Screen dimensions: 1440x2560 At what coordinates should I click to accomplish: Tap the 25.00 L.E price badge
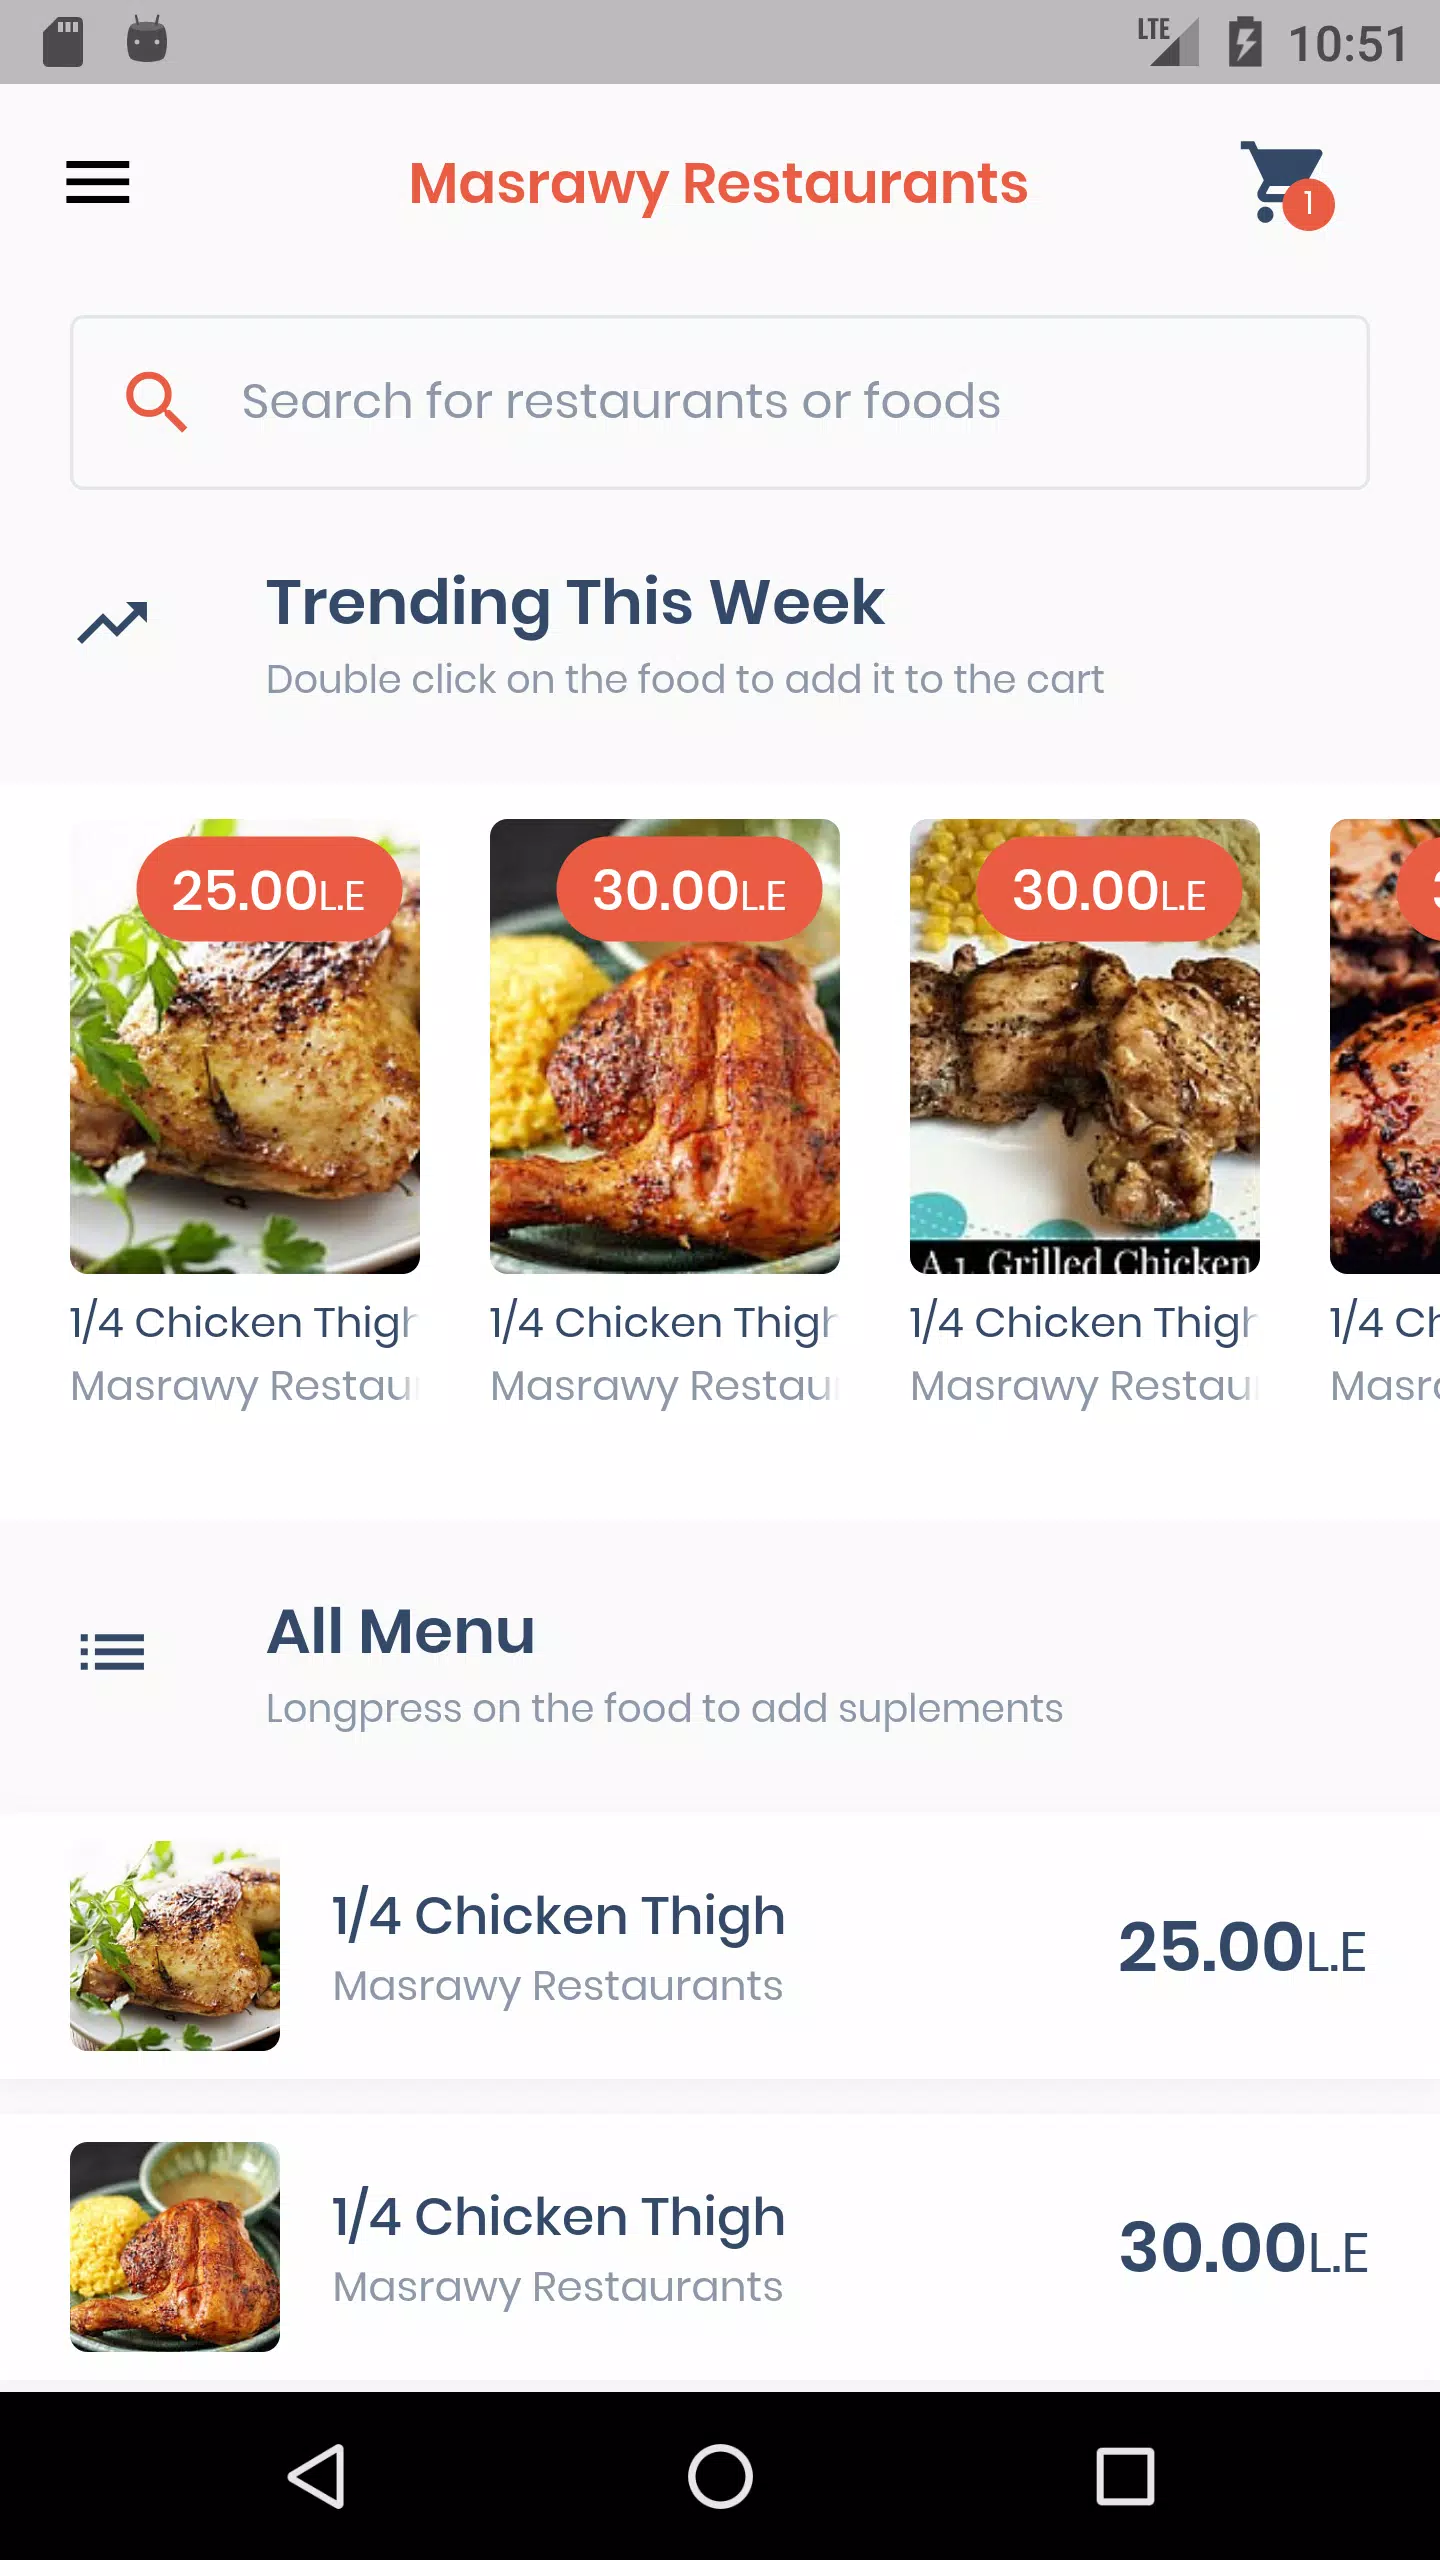pyautogui.click(x=269, y=889)
